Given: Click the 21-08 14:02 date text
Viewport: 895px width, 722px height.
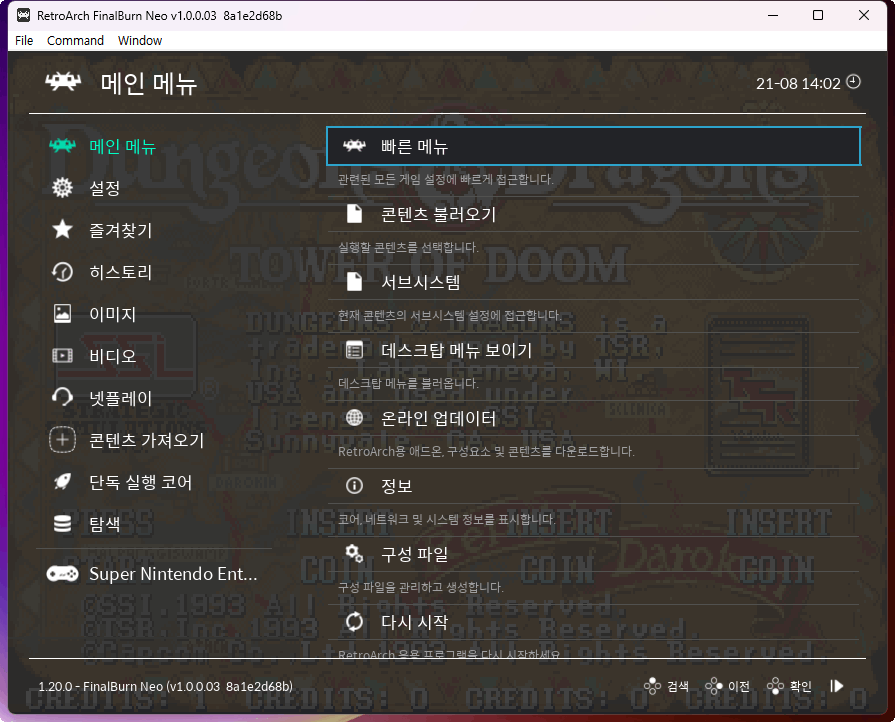Looking at the screenshot, I should point(798,84).
